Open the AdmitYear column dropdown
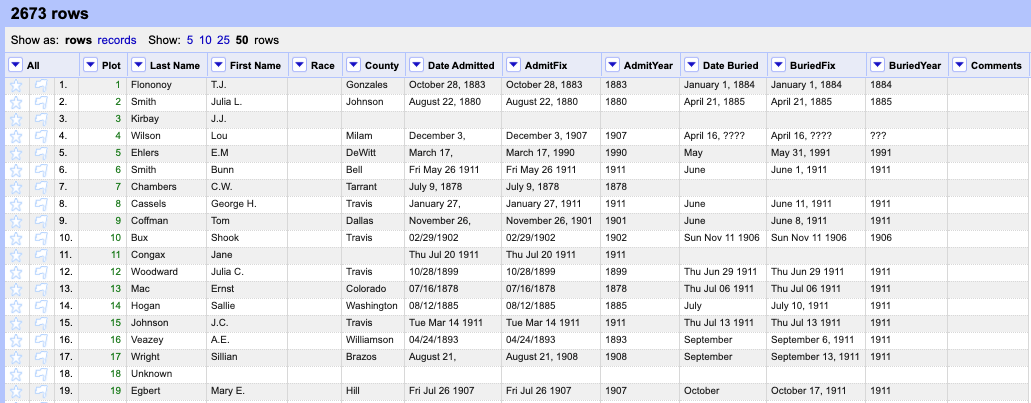 pyautogui.click(x=612, y=65)
